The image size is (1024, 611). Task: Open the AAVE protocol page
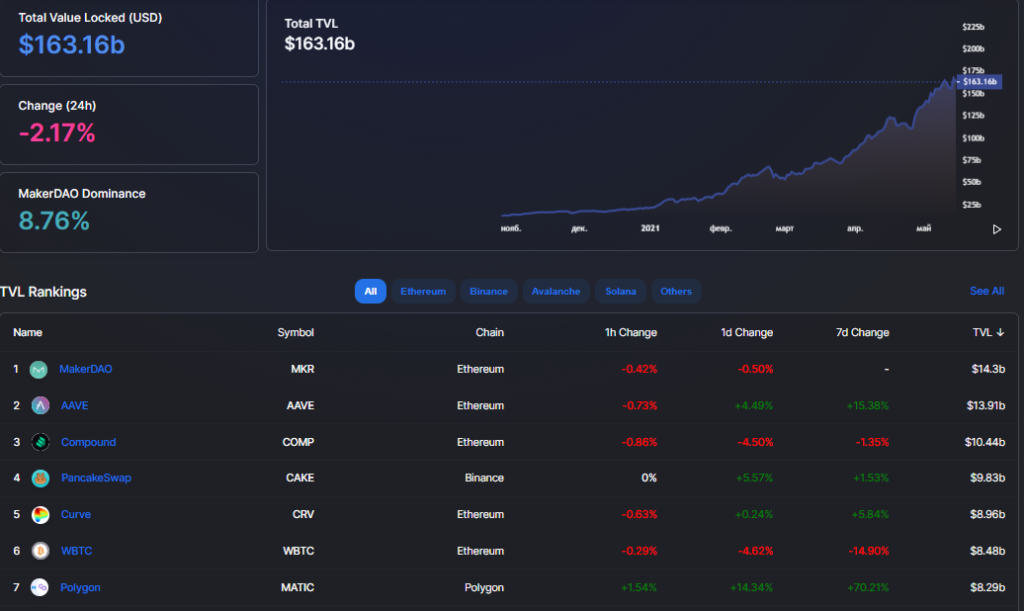[74, 406]
